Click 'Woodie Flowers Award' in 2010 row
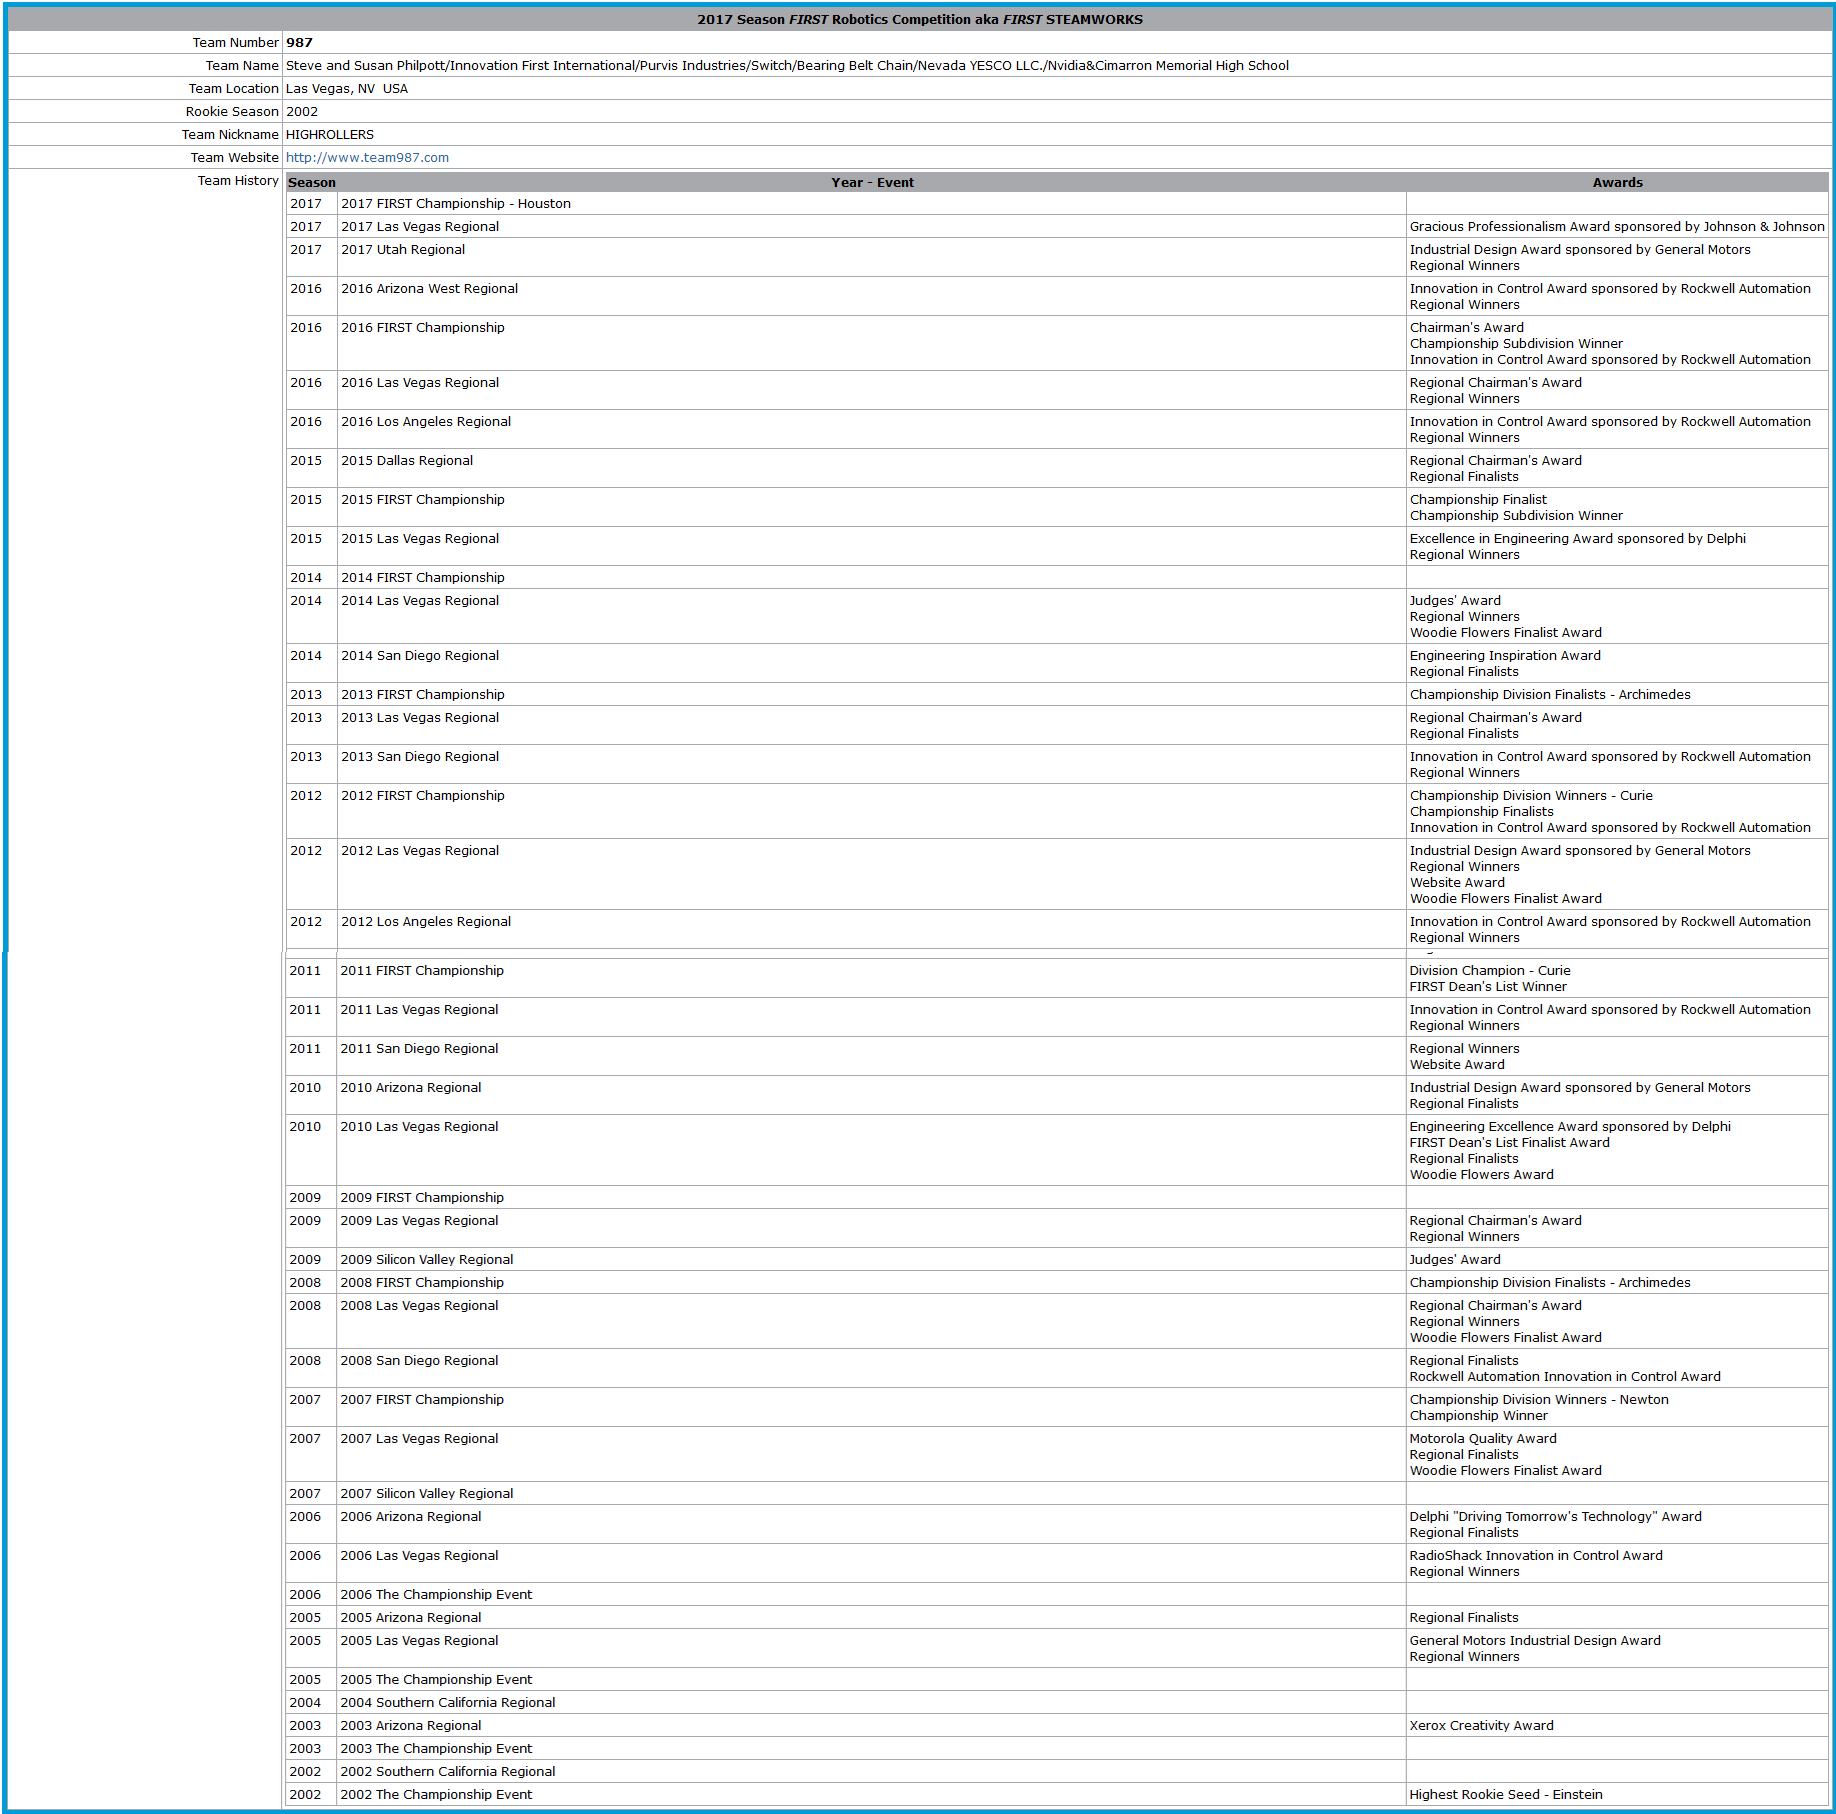The width and height of the screenshot is (1836, 1814). (x=1481, y=1175)
